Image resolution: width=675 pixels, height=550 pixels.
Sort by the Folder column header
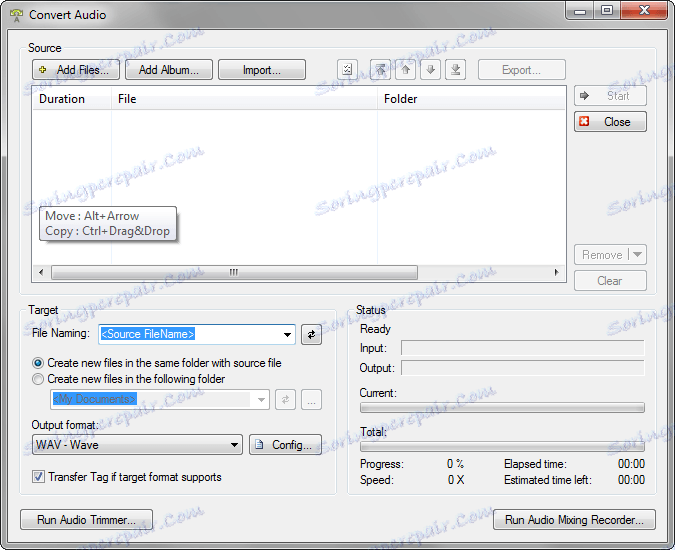click(471, 99)
